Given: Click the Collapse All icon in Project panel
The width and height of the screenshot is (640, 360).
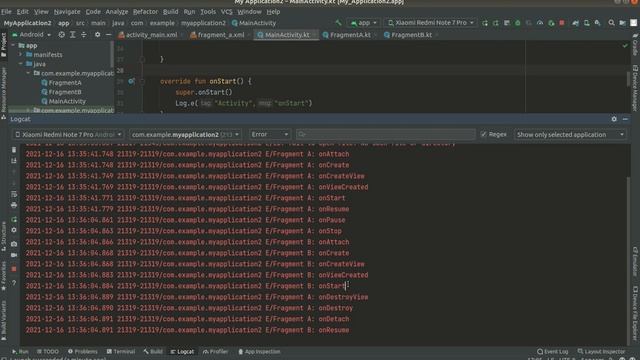Looking at the screenshot, I should [84, 35].
